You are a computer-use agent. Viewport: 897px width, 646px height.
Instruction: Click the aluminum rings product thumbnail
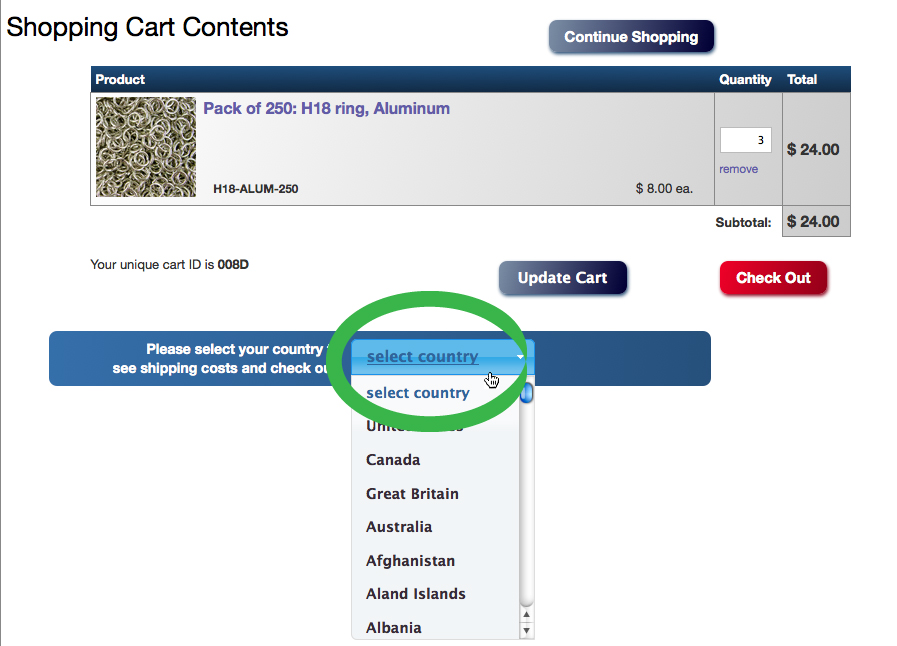146,147
